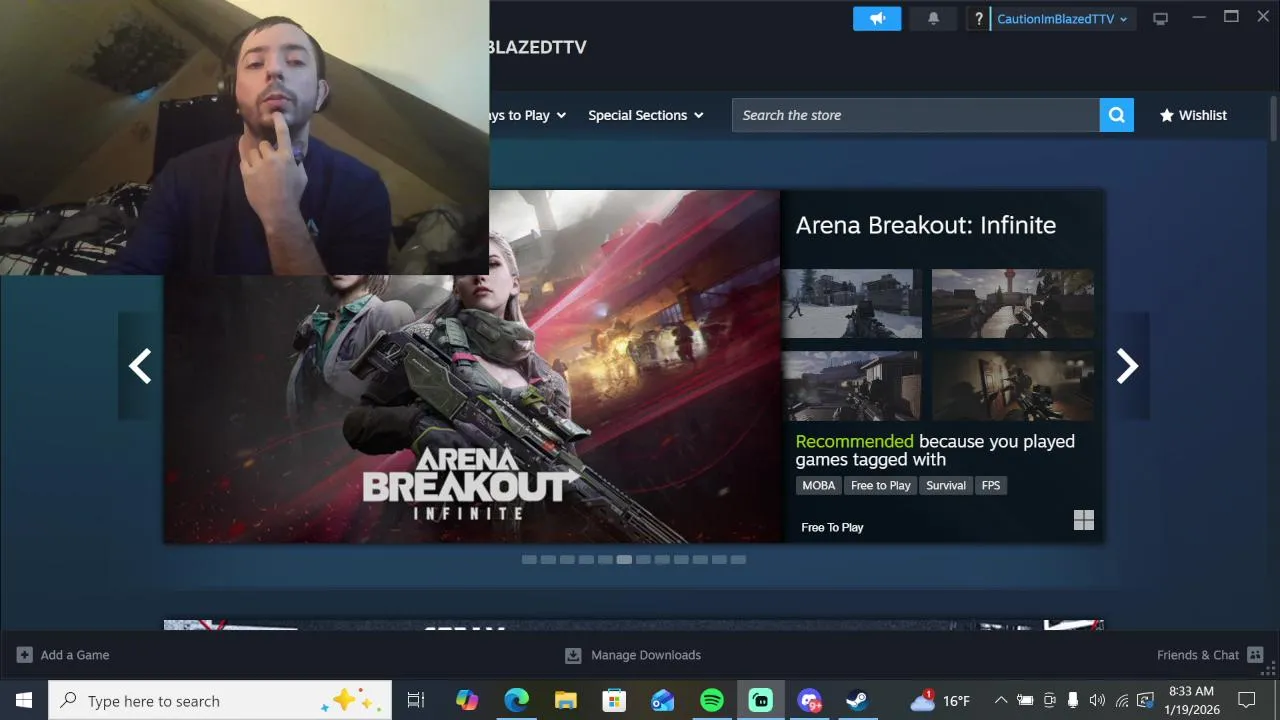Click the Search the store field
The image size is (1280, 720).
(x=915, y=115)
